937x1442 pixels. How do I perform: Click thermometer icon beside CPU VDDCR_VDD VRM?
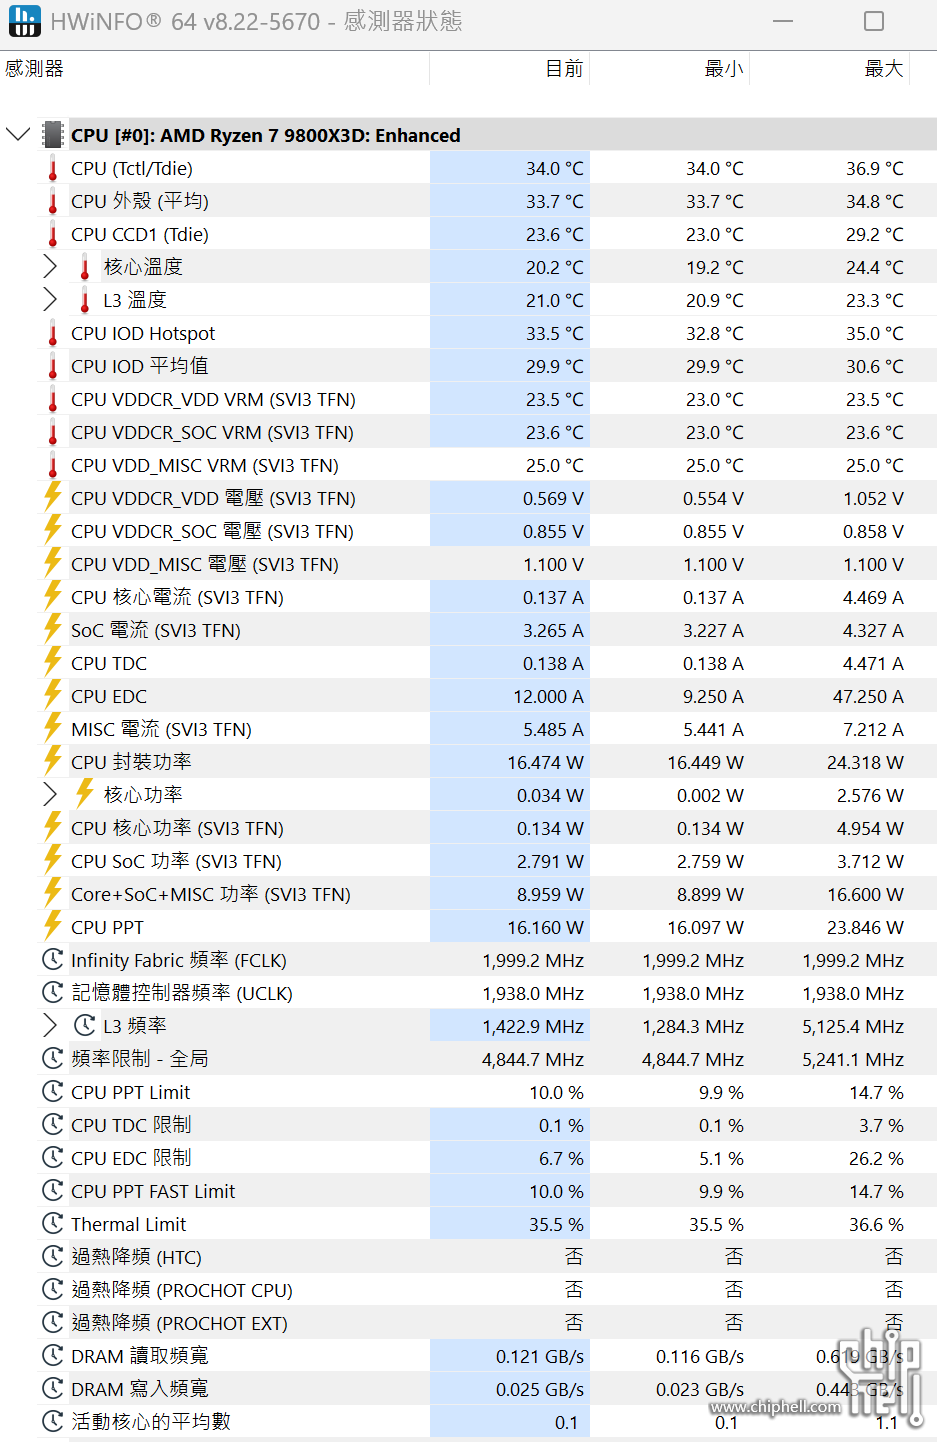pos(53,399)
